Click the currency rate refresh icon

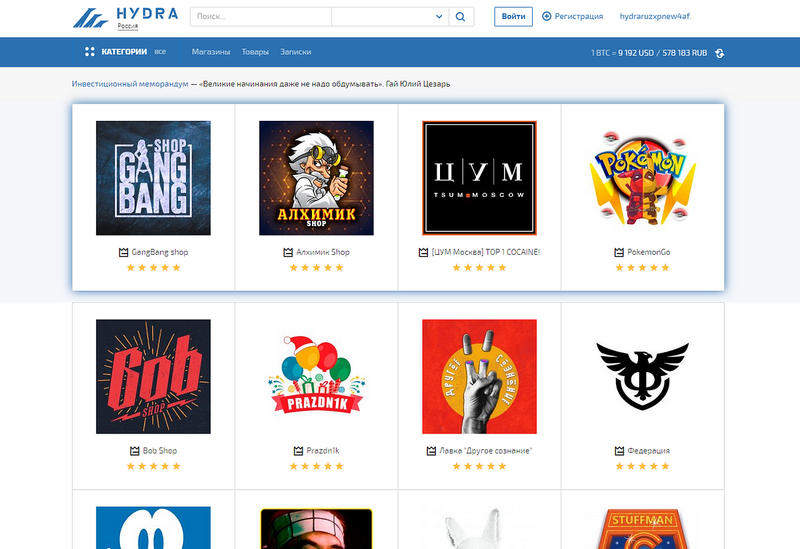coord(719,53)
